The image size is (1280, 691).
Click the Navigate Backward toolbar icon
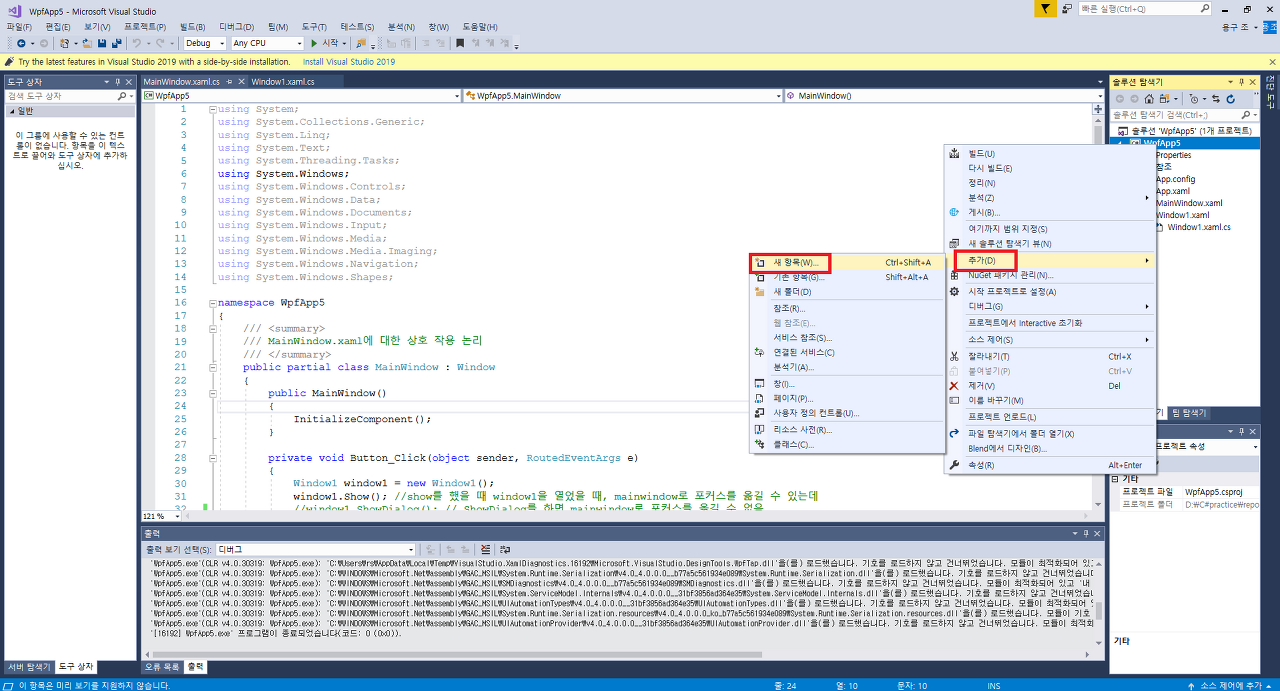[21, 43]
